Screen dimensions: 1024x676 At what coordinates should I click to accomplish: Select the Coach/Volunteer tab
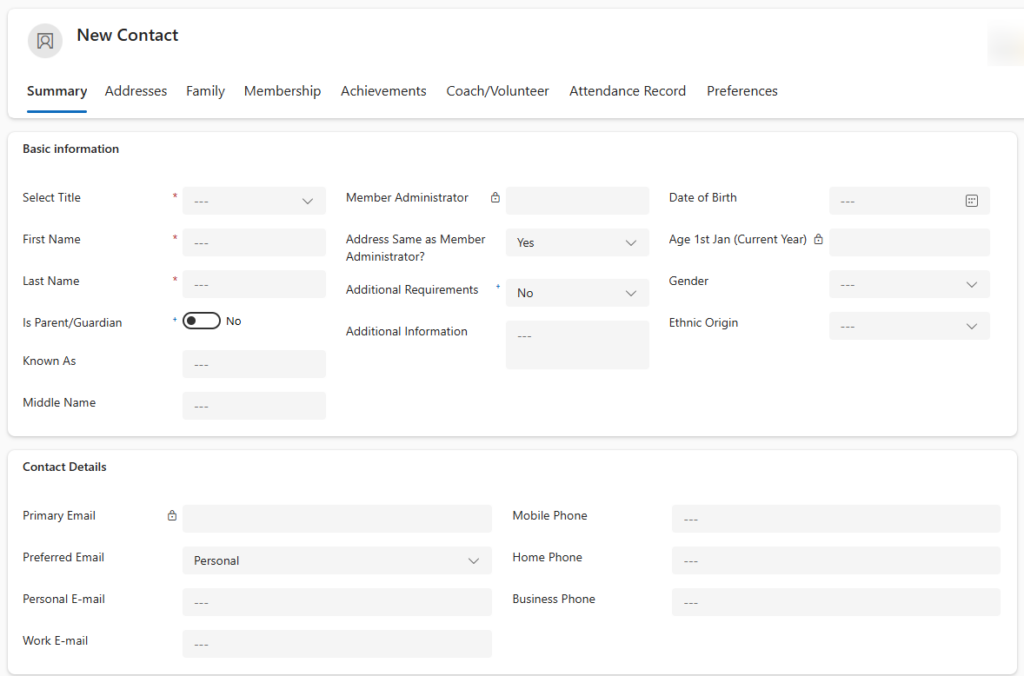coord(497,91)
